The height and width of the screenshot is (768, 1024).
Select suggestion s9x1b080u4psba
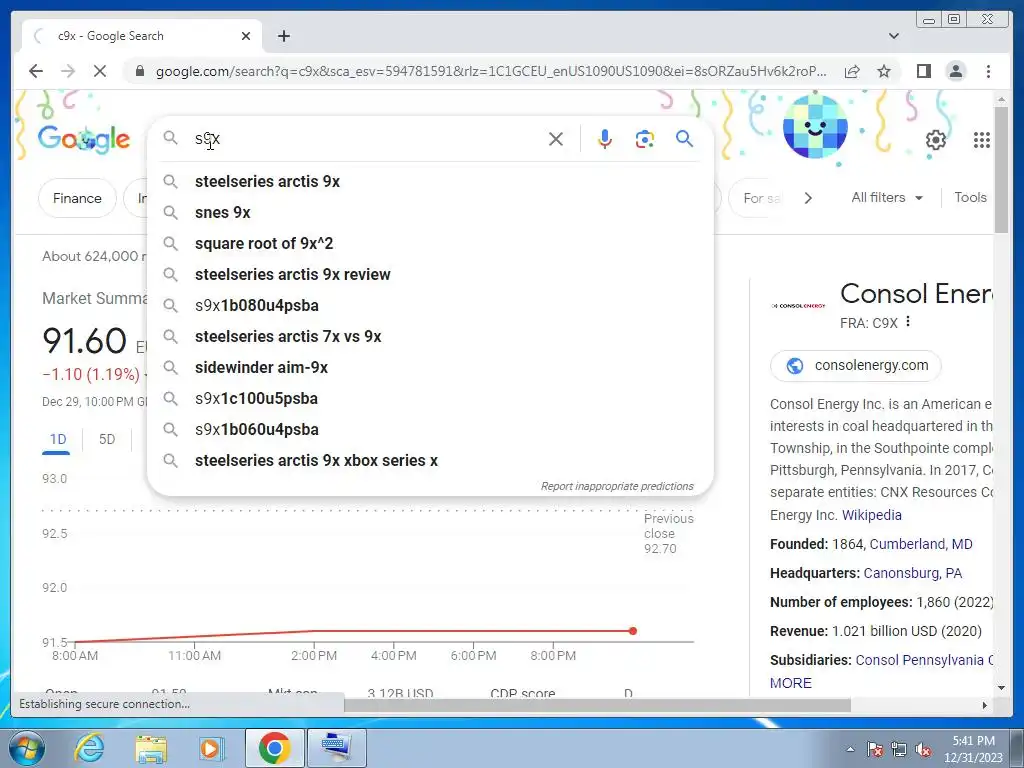pos(430,306)
